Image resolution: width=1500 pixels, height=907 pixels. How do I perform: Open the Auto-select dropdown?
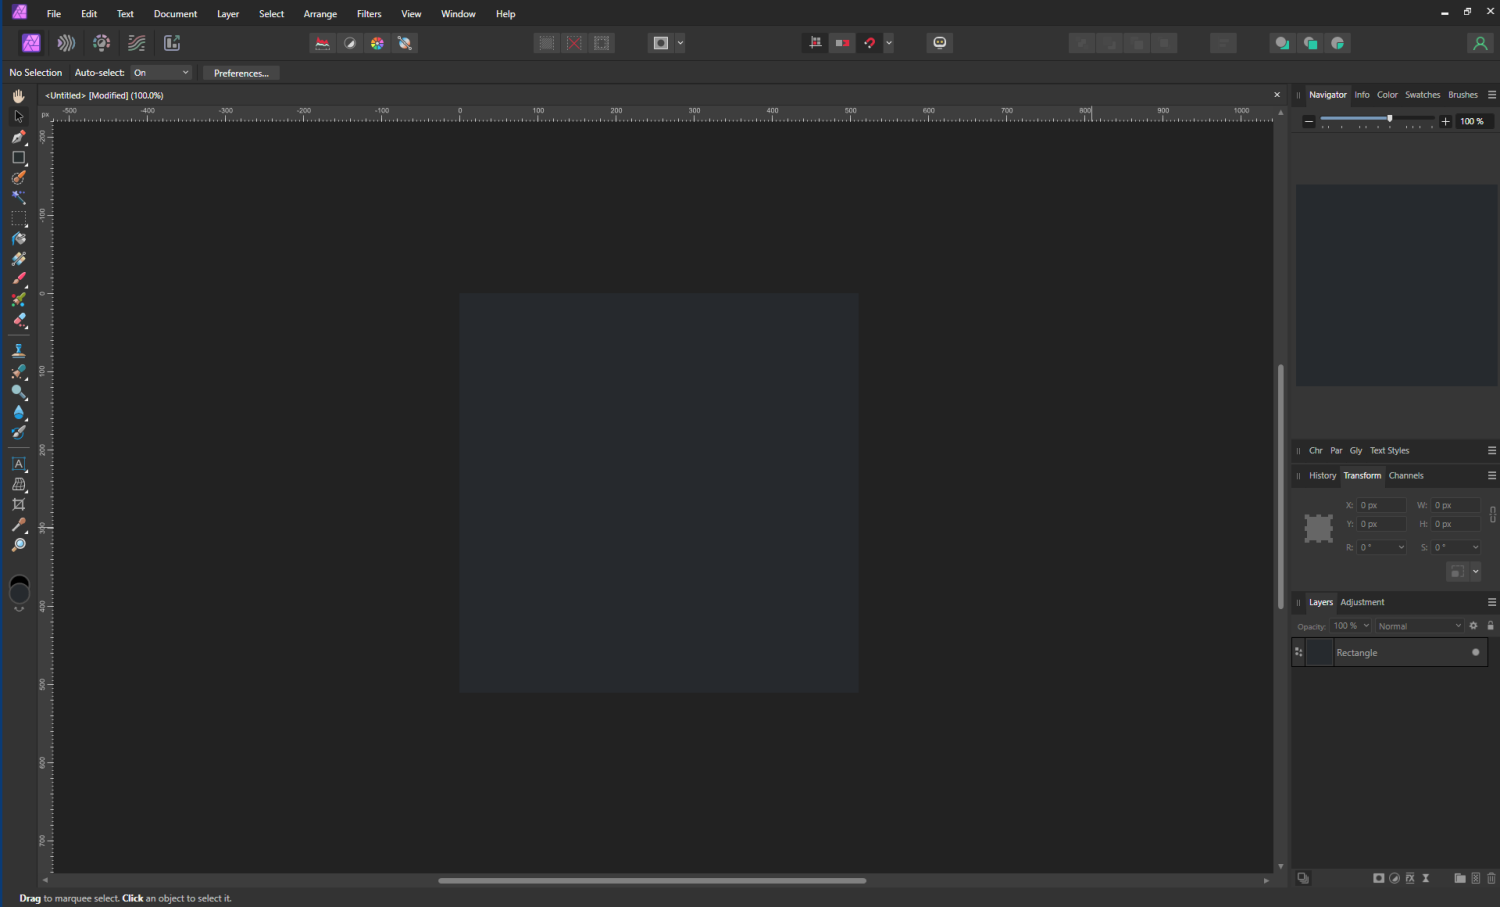(160, 72)
